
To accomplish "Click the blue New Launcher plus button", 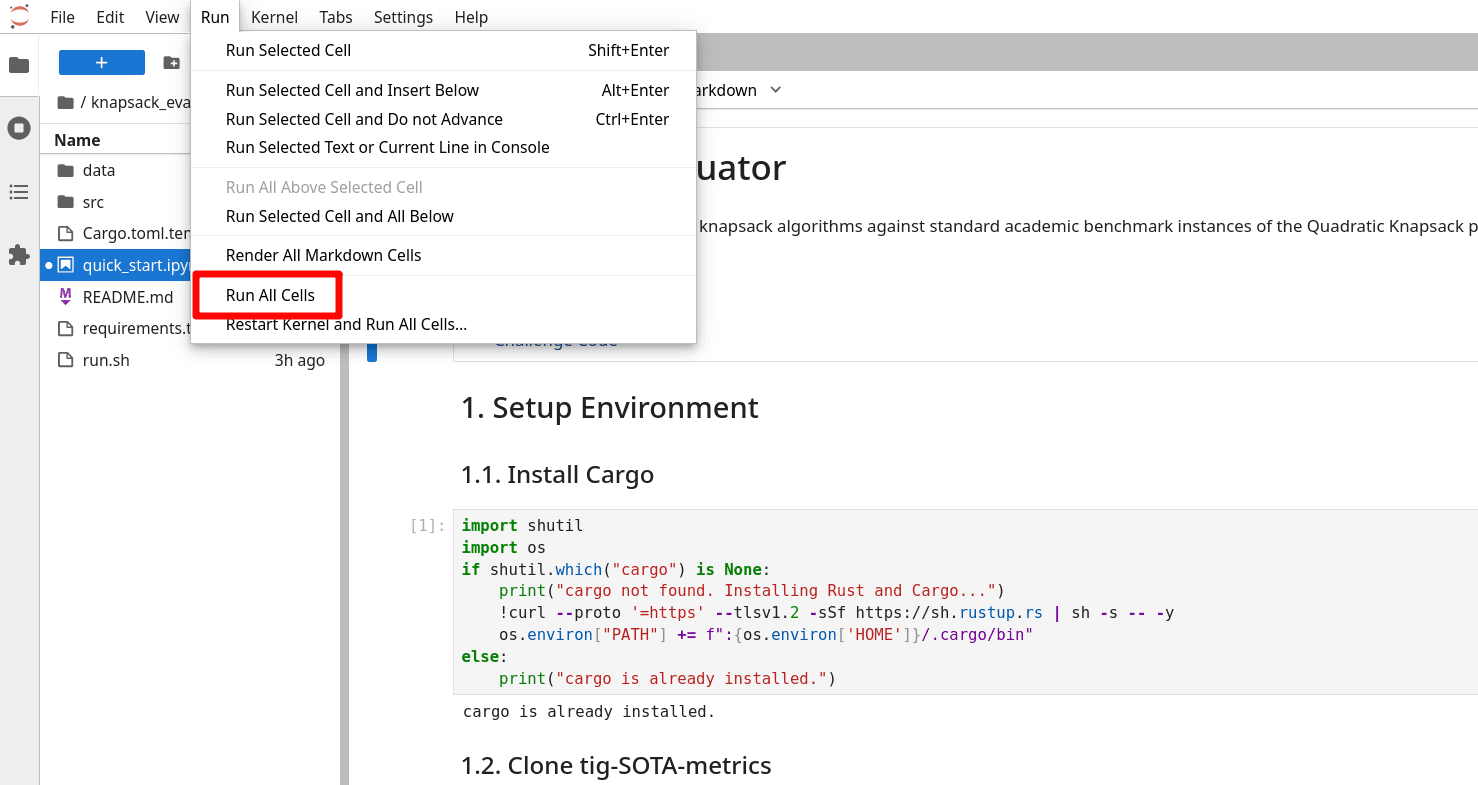I will pyautogui.click(x=101, y=63).
